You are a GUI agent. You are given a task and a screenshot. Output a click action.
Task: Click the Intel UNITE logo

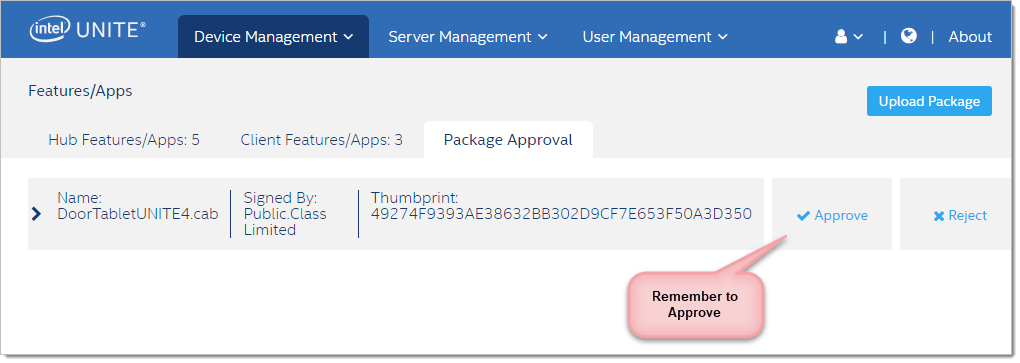tap(87, 31)
